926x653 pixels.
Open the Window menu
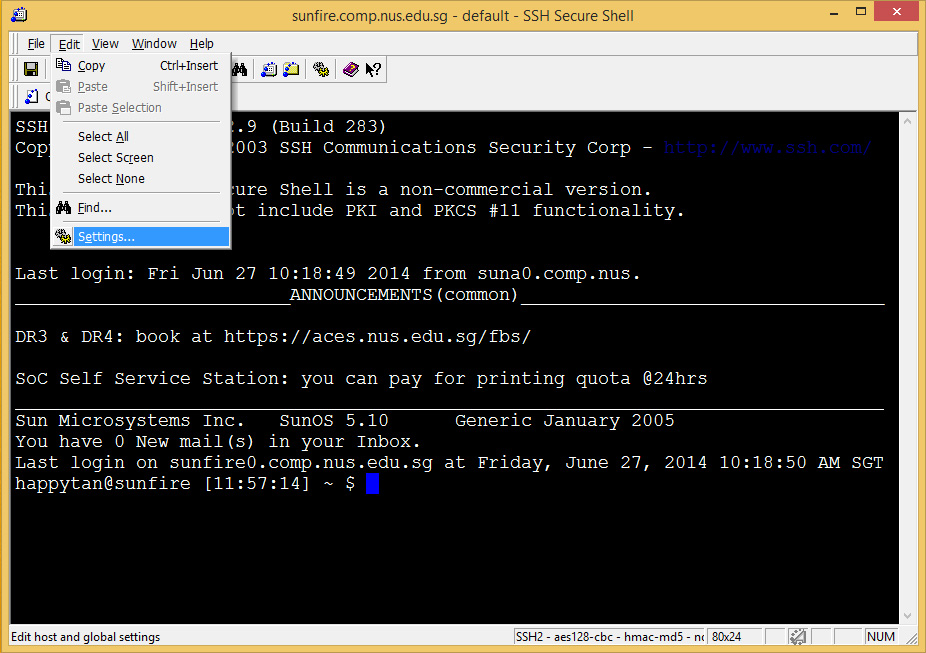[154, 44]
